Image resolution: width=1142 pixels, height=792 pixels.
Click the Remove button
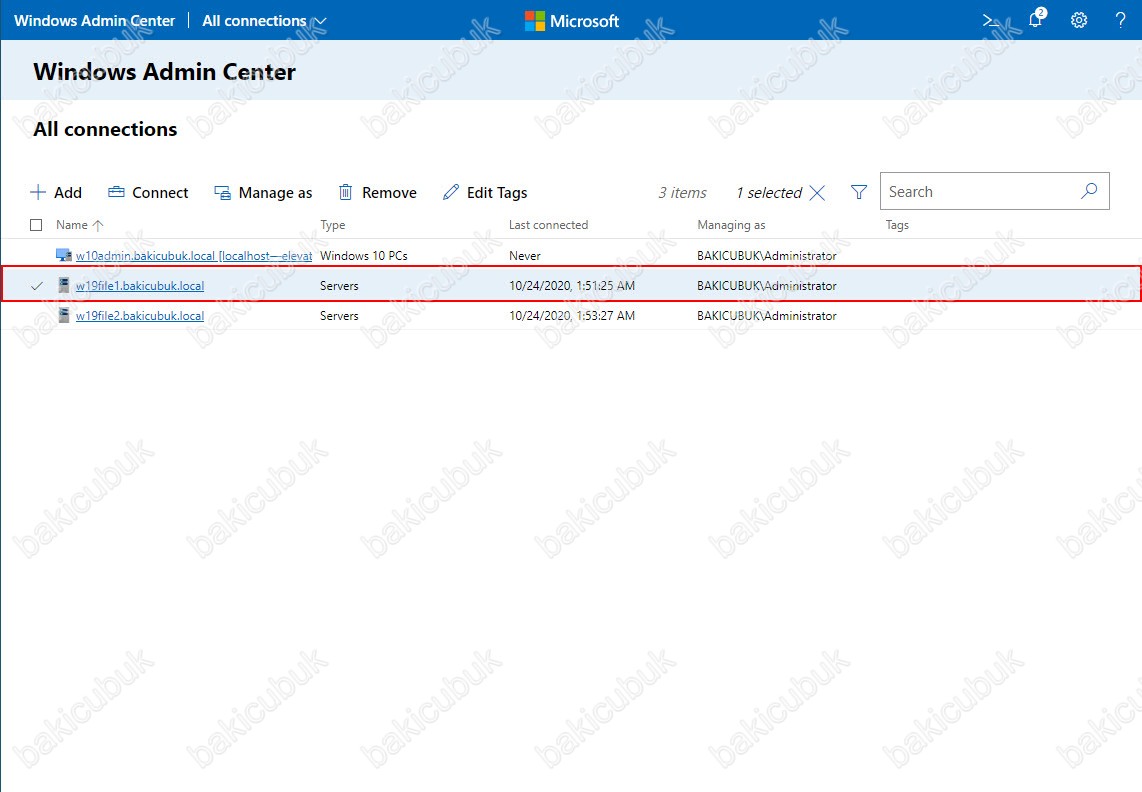[x=377, y=192]
